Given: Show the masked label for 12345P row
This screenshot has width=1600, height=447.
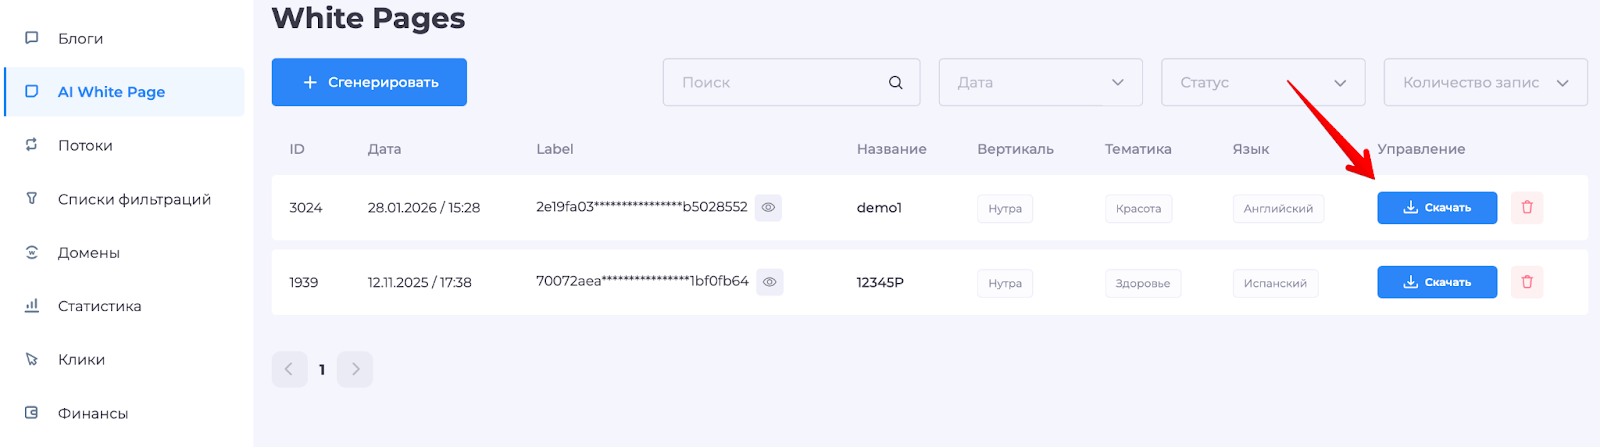Looking at the screenshot, I should (x=769, y=282).
